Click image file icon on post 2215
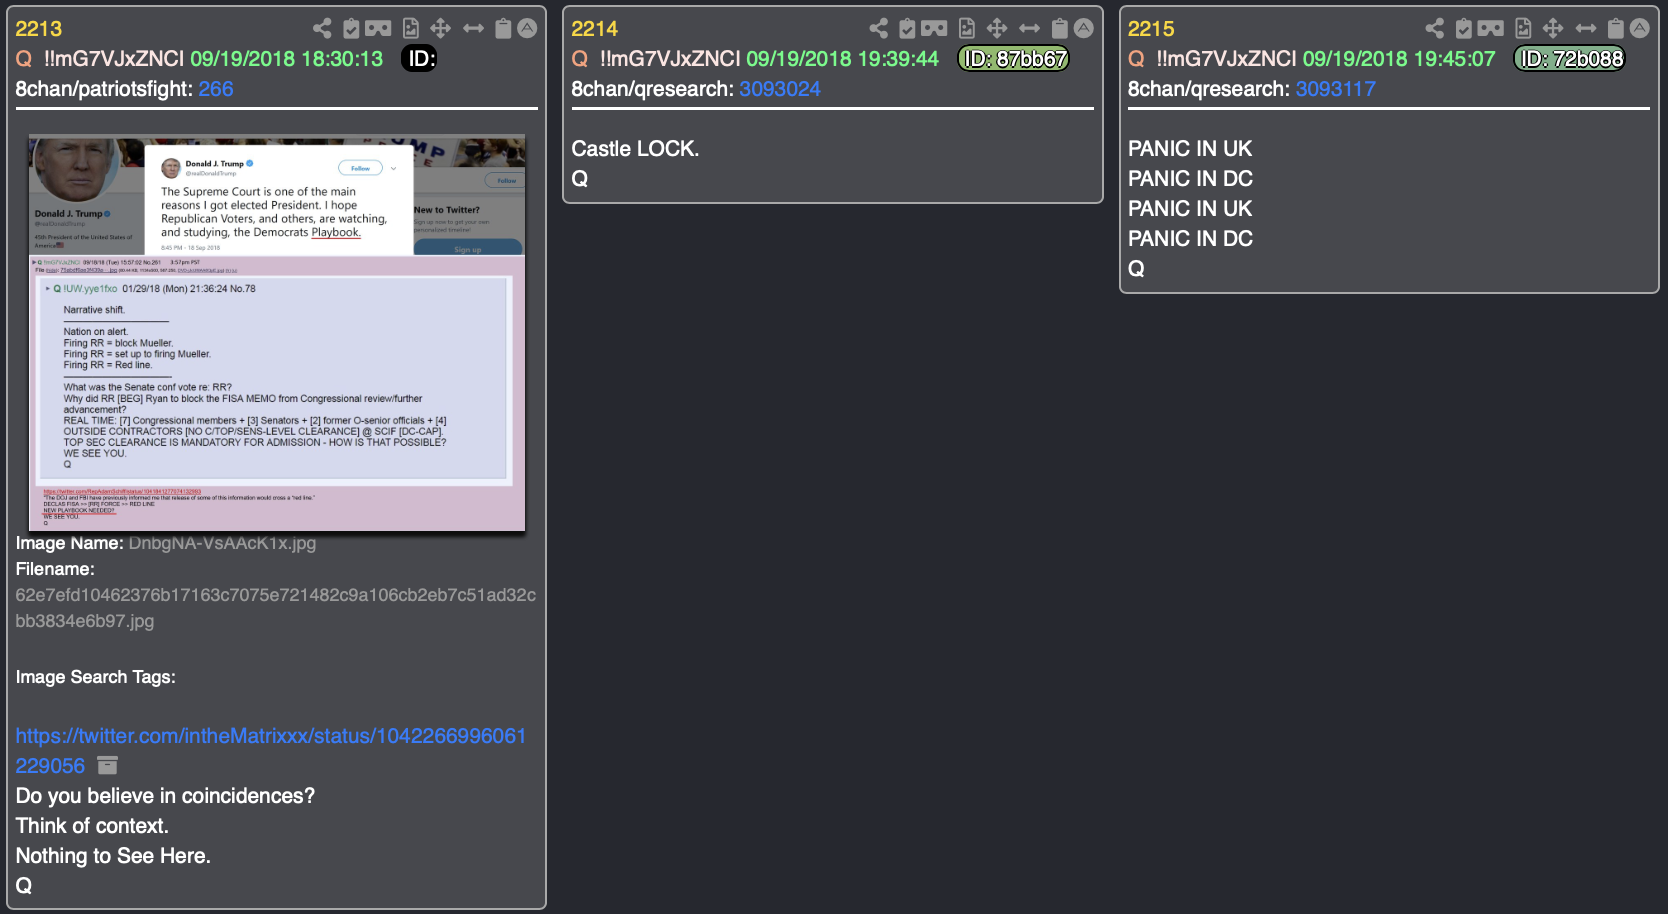 click(1523, 29)
